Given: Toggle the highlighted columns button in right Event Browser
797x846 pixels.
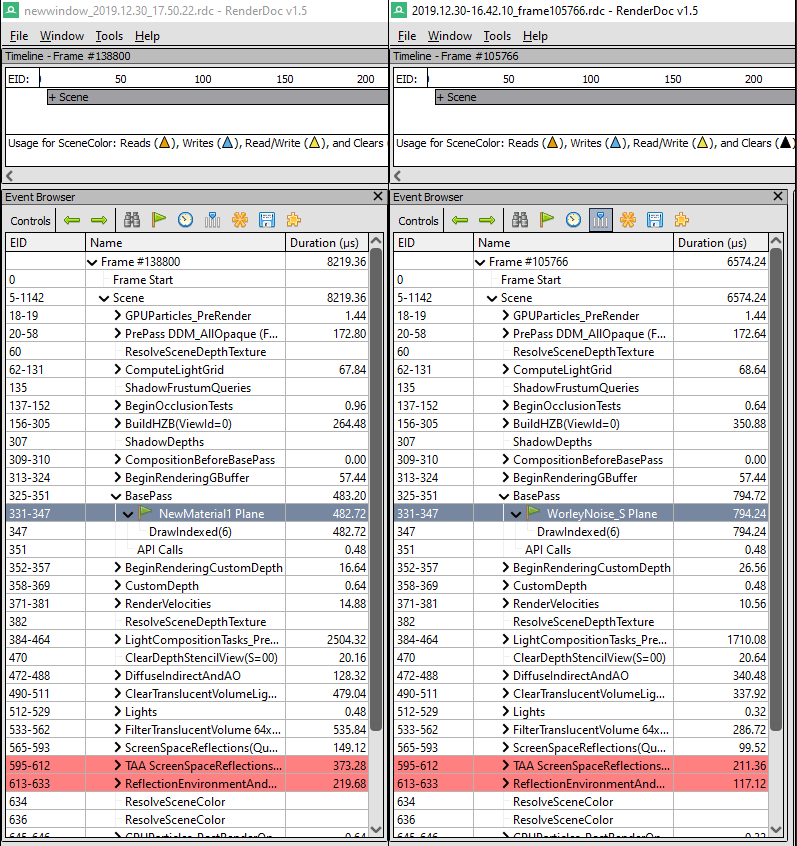Looking at the screenshot, I should coord(601,220).
